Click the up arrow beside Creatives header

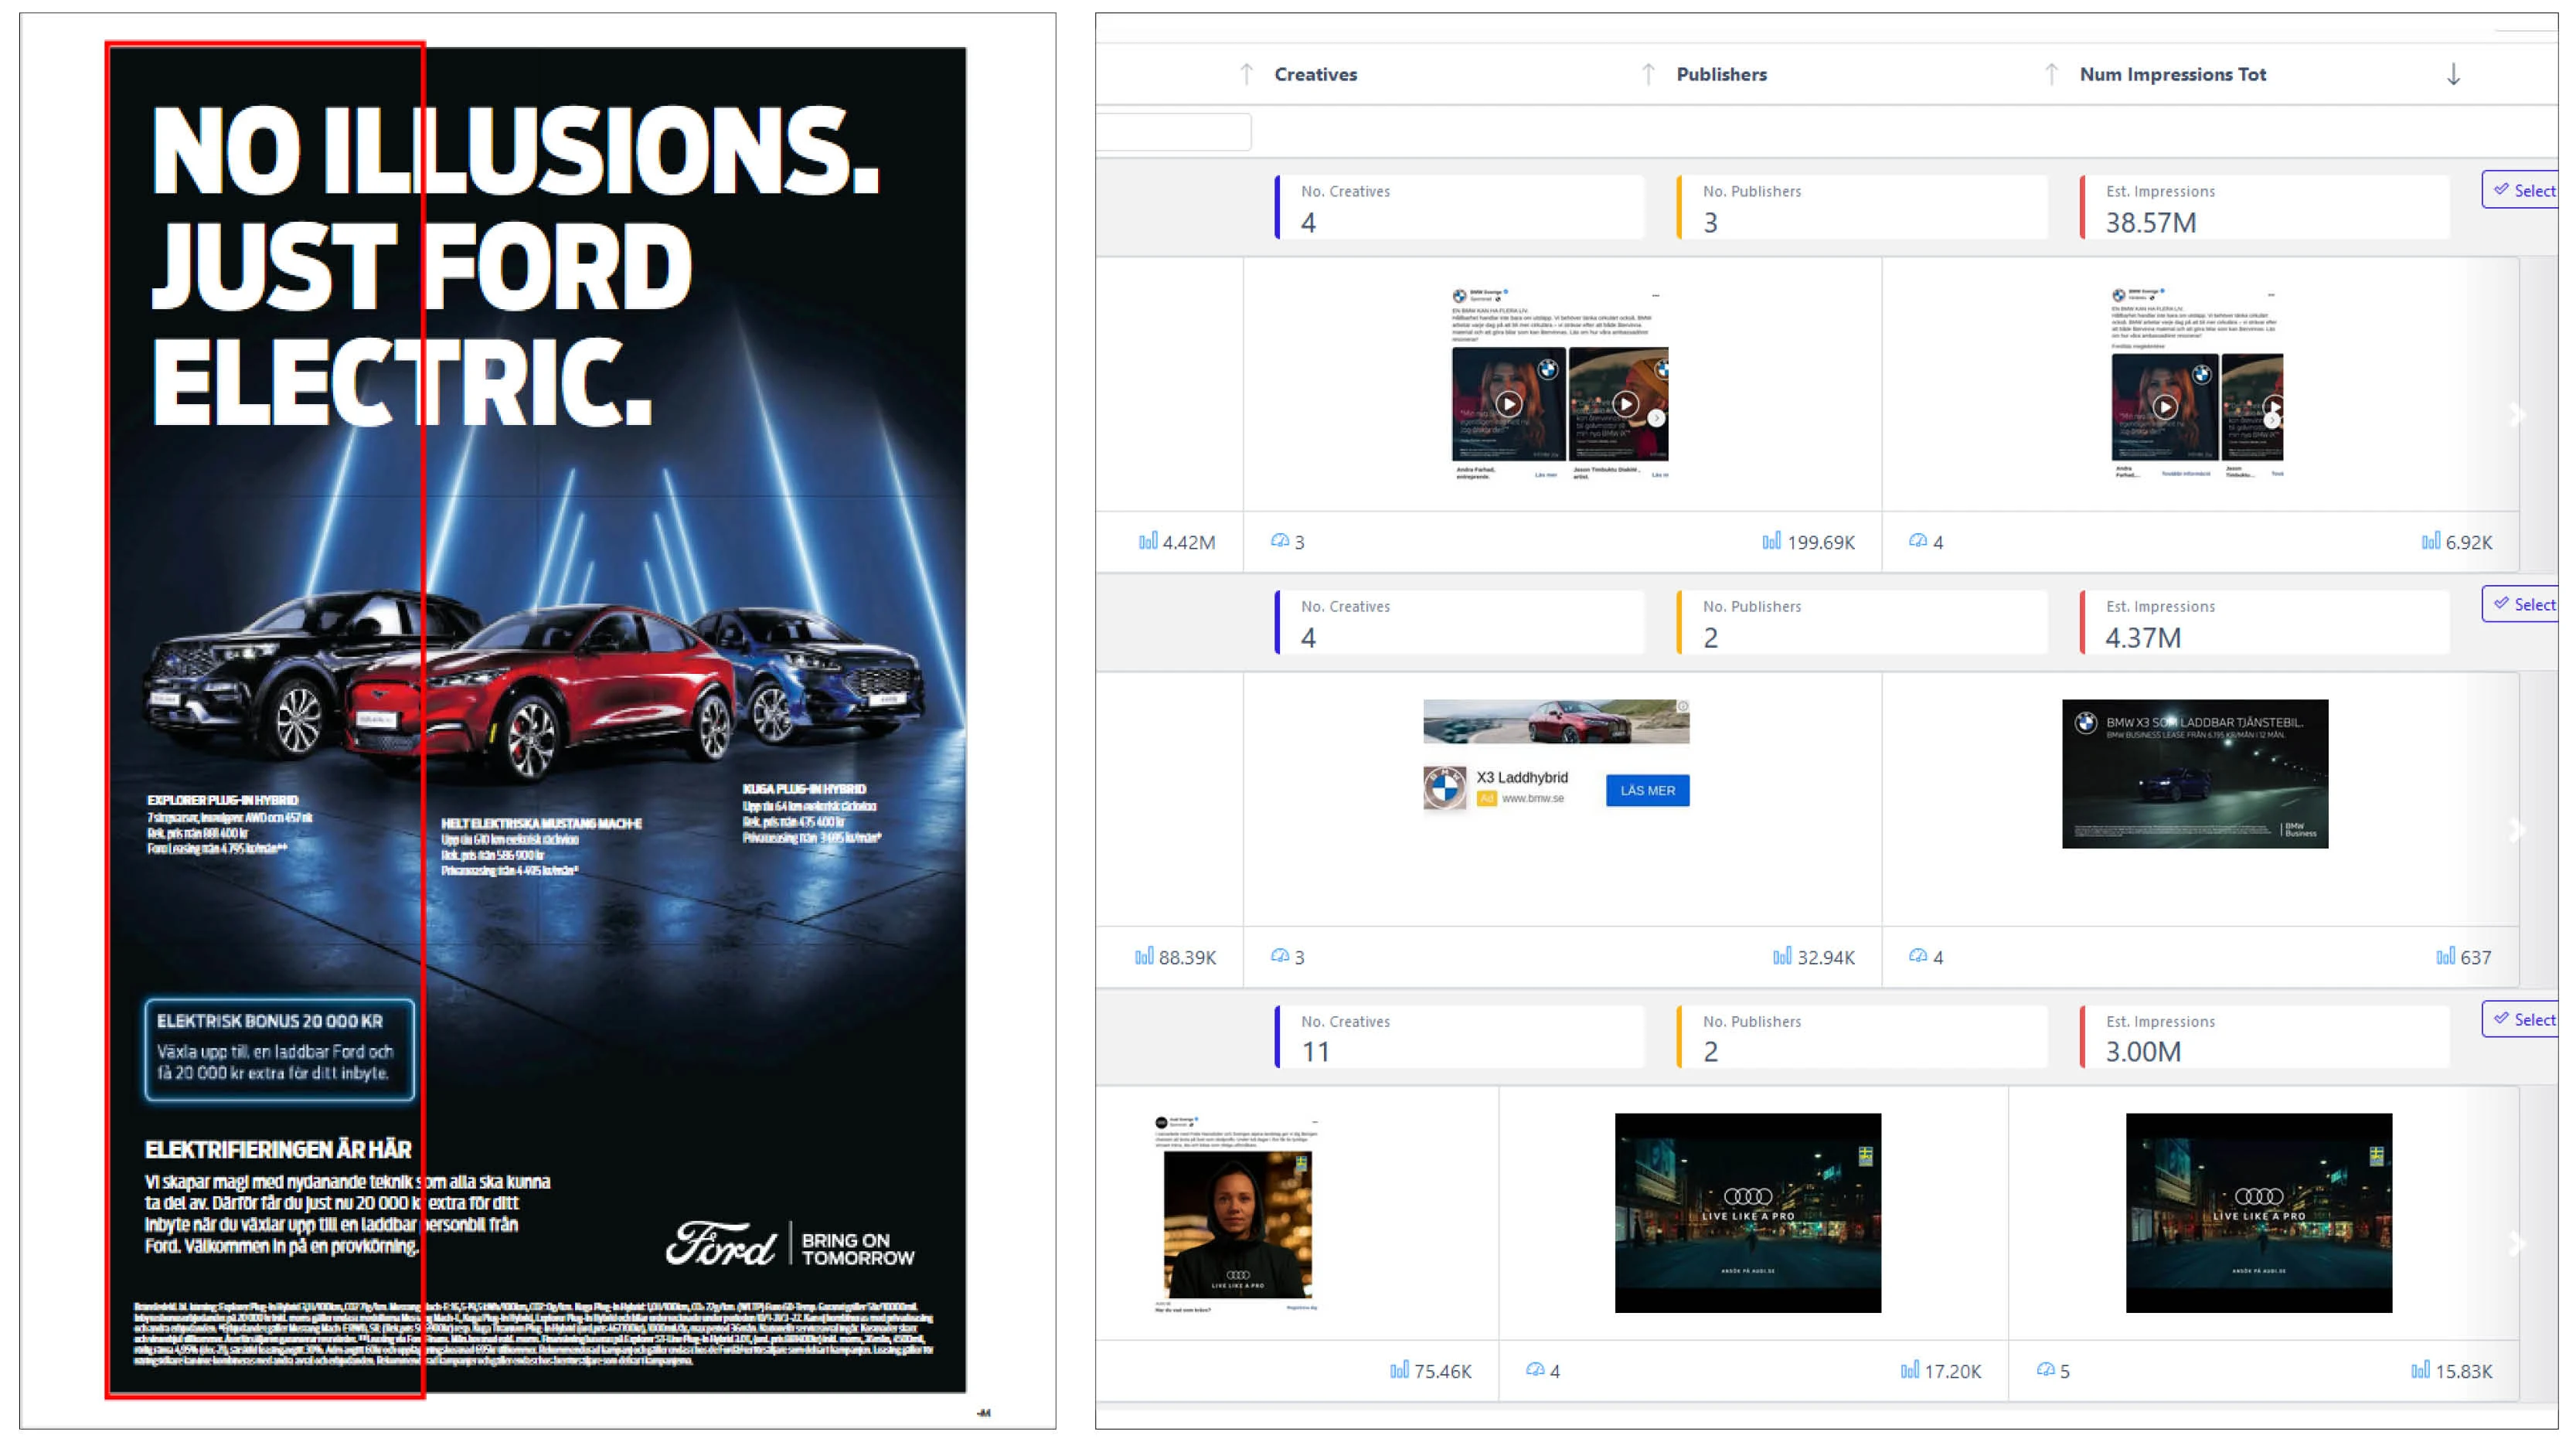(1246, 74)
